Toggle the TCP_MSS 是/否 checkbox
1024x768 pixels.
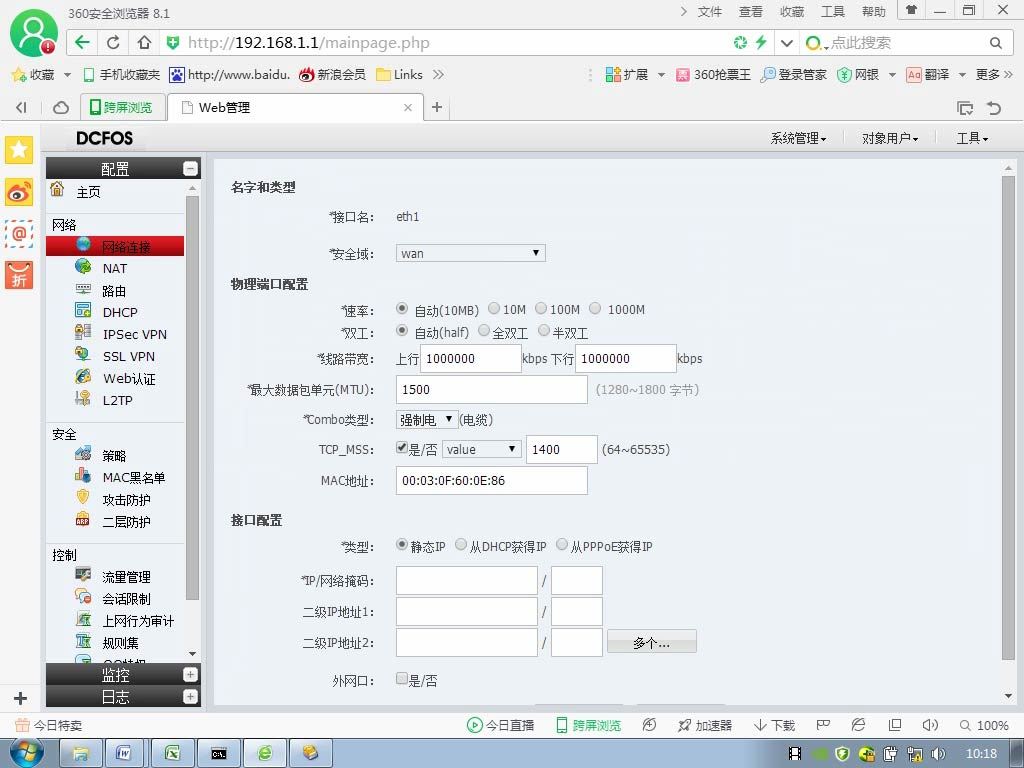click(x=402, y=448)
